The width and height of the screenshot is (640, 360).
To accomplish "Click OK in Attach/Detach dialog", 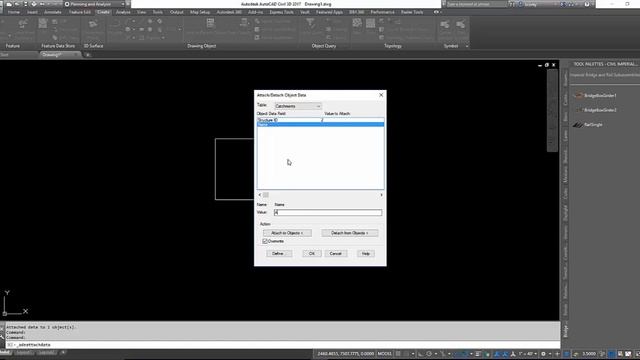I will 311,253.
